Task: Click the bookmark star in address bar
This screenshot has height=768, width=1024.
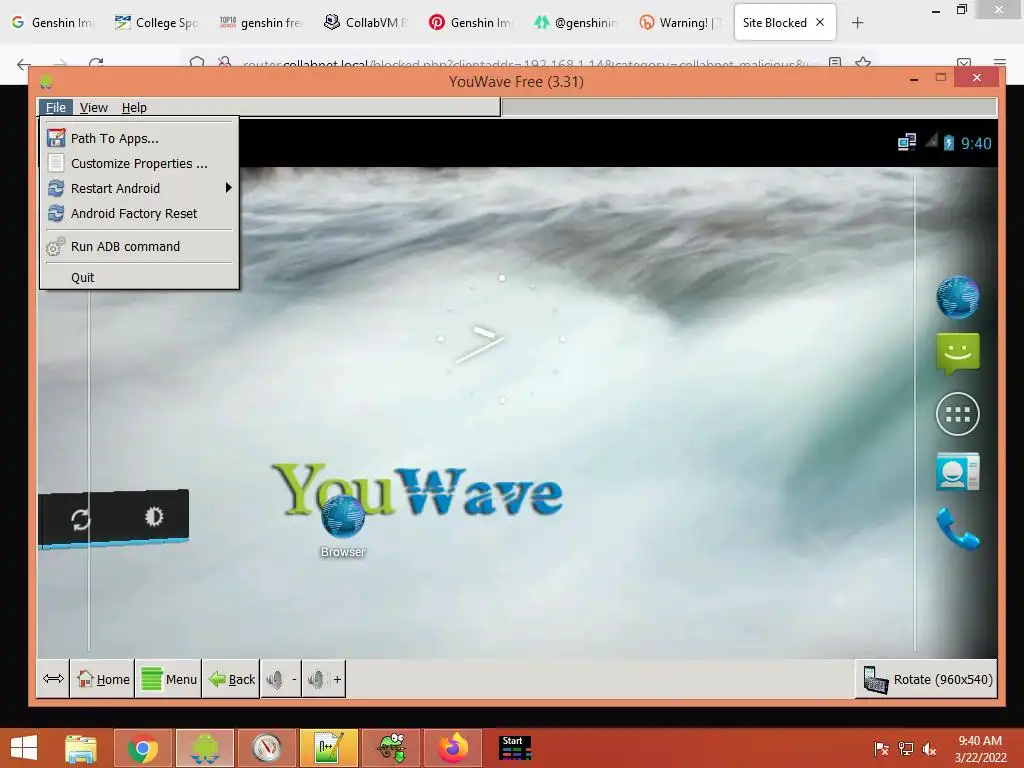Action: pos(863,63)
